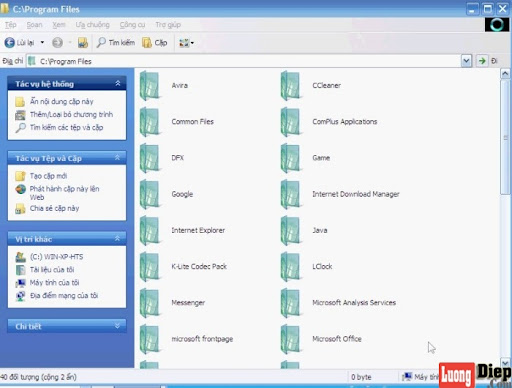512x388 pixels.
Task: Go up one folder level icon
Action: click(x=83, y=43)
